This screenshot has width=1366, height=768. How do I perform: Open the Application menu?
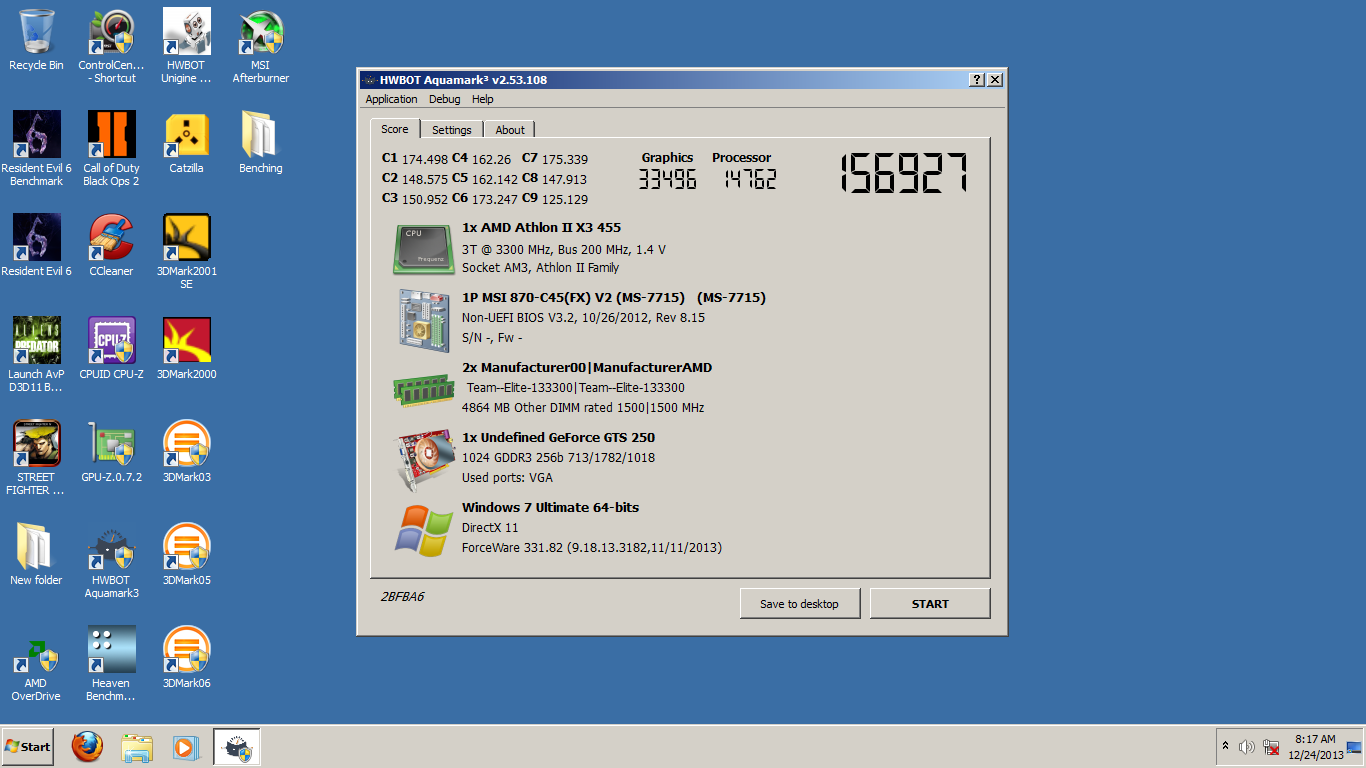point(391,99)
